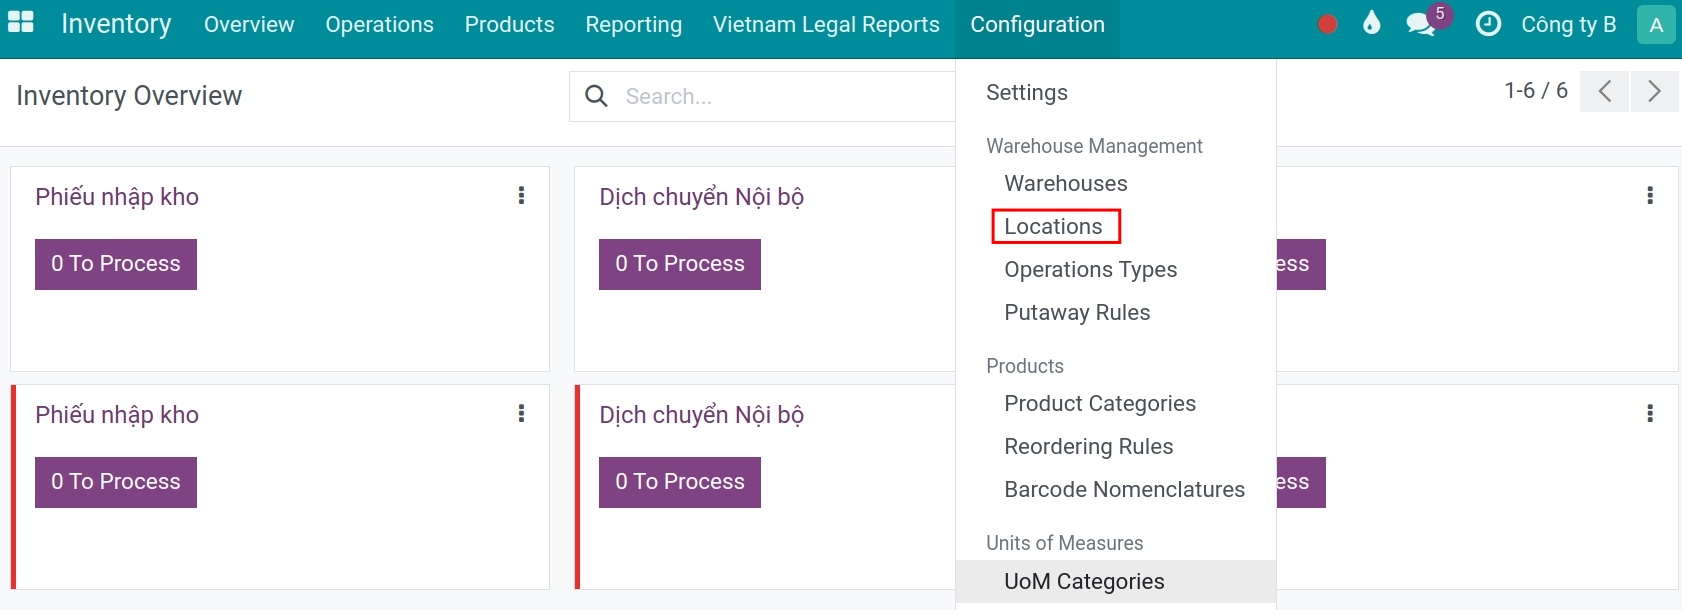Screen dimensions: 1682x610
Task: Open the Overview menu
Action: coord(249,25)
